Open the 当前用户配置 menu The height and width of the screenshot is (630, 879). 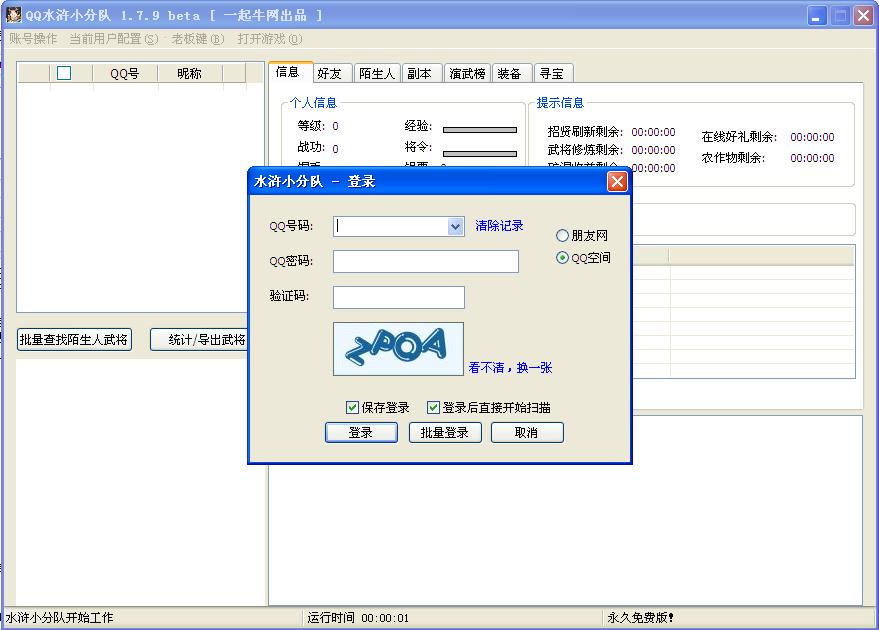point(114,39)
